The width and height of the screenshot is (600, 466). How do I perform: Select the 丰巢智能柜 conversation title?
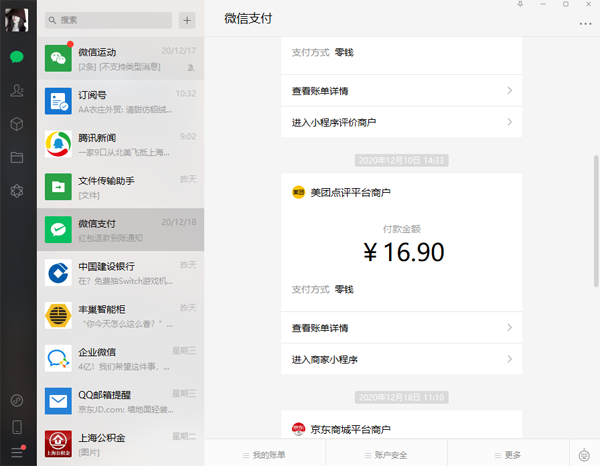coord(102,310)
